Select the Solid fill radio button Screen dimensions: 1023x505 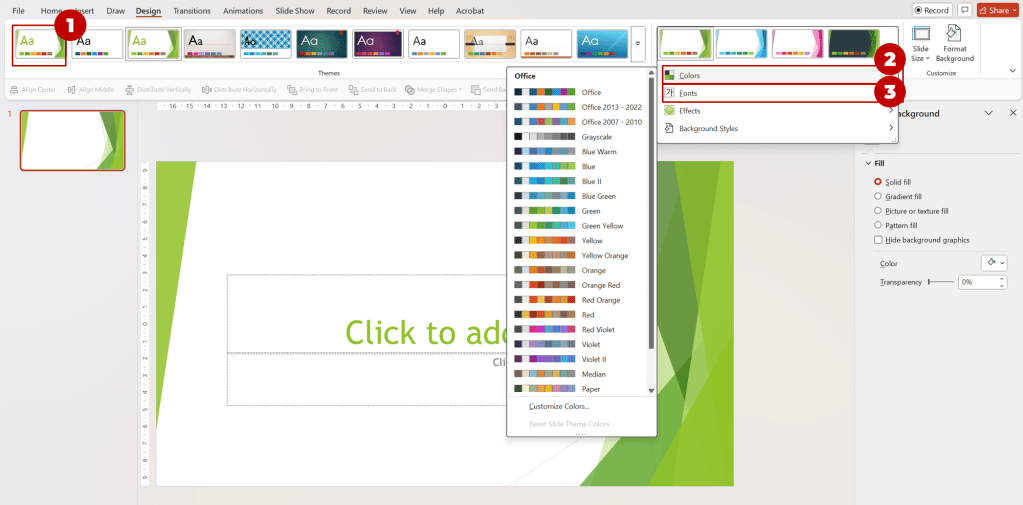[878, 182]
